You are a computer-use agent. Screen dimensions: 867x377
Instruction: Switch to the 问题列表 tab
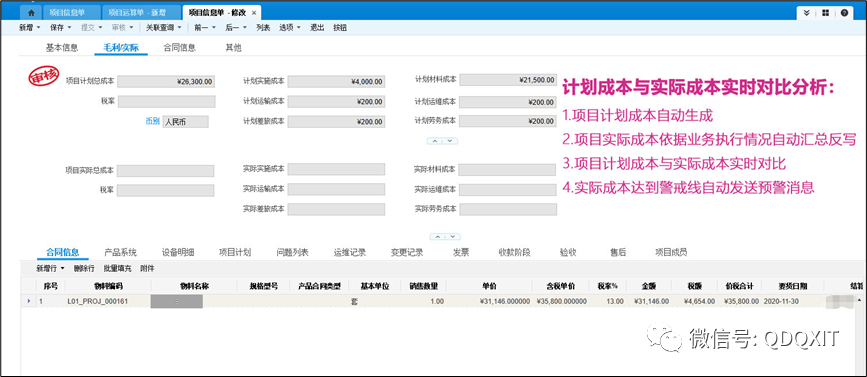tap(293, 253)
